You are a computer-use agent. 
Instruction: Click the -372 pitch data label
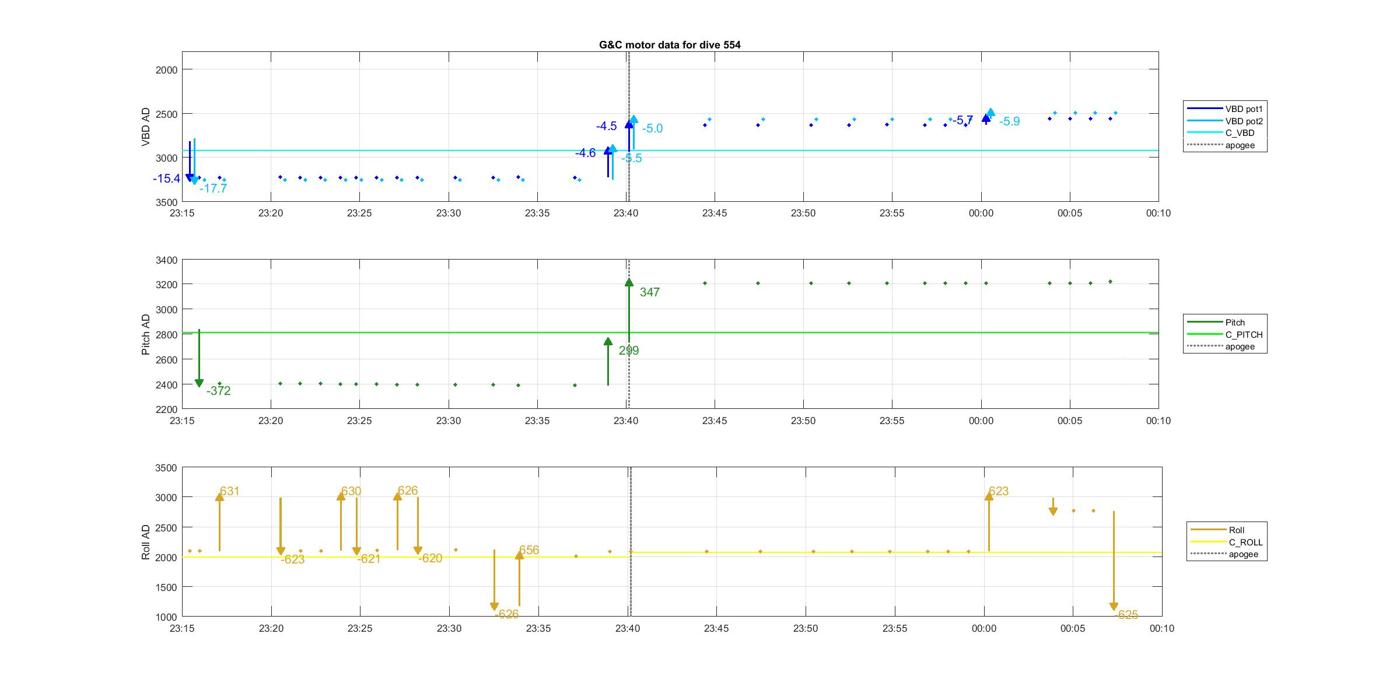pos(218,391)
